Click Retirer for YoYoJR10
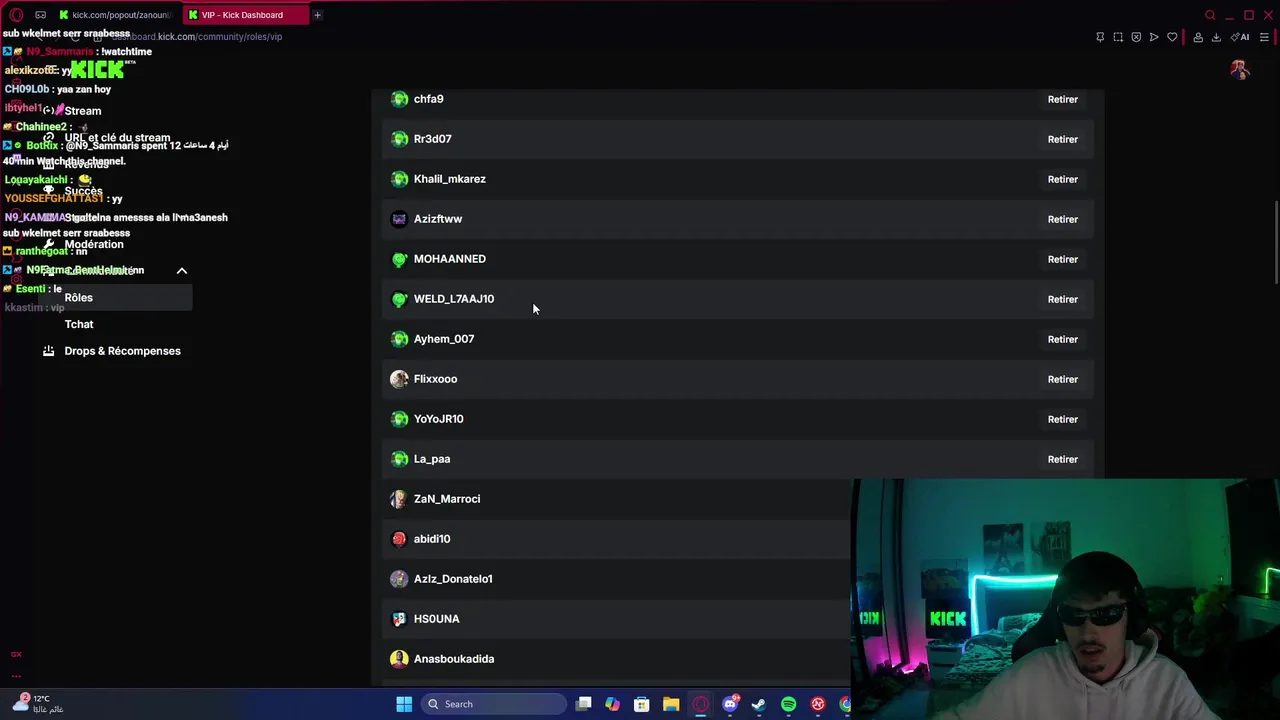1280x720 pixels. [x=1062, y=419]
